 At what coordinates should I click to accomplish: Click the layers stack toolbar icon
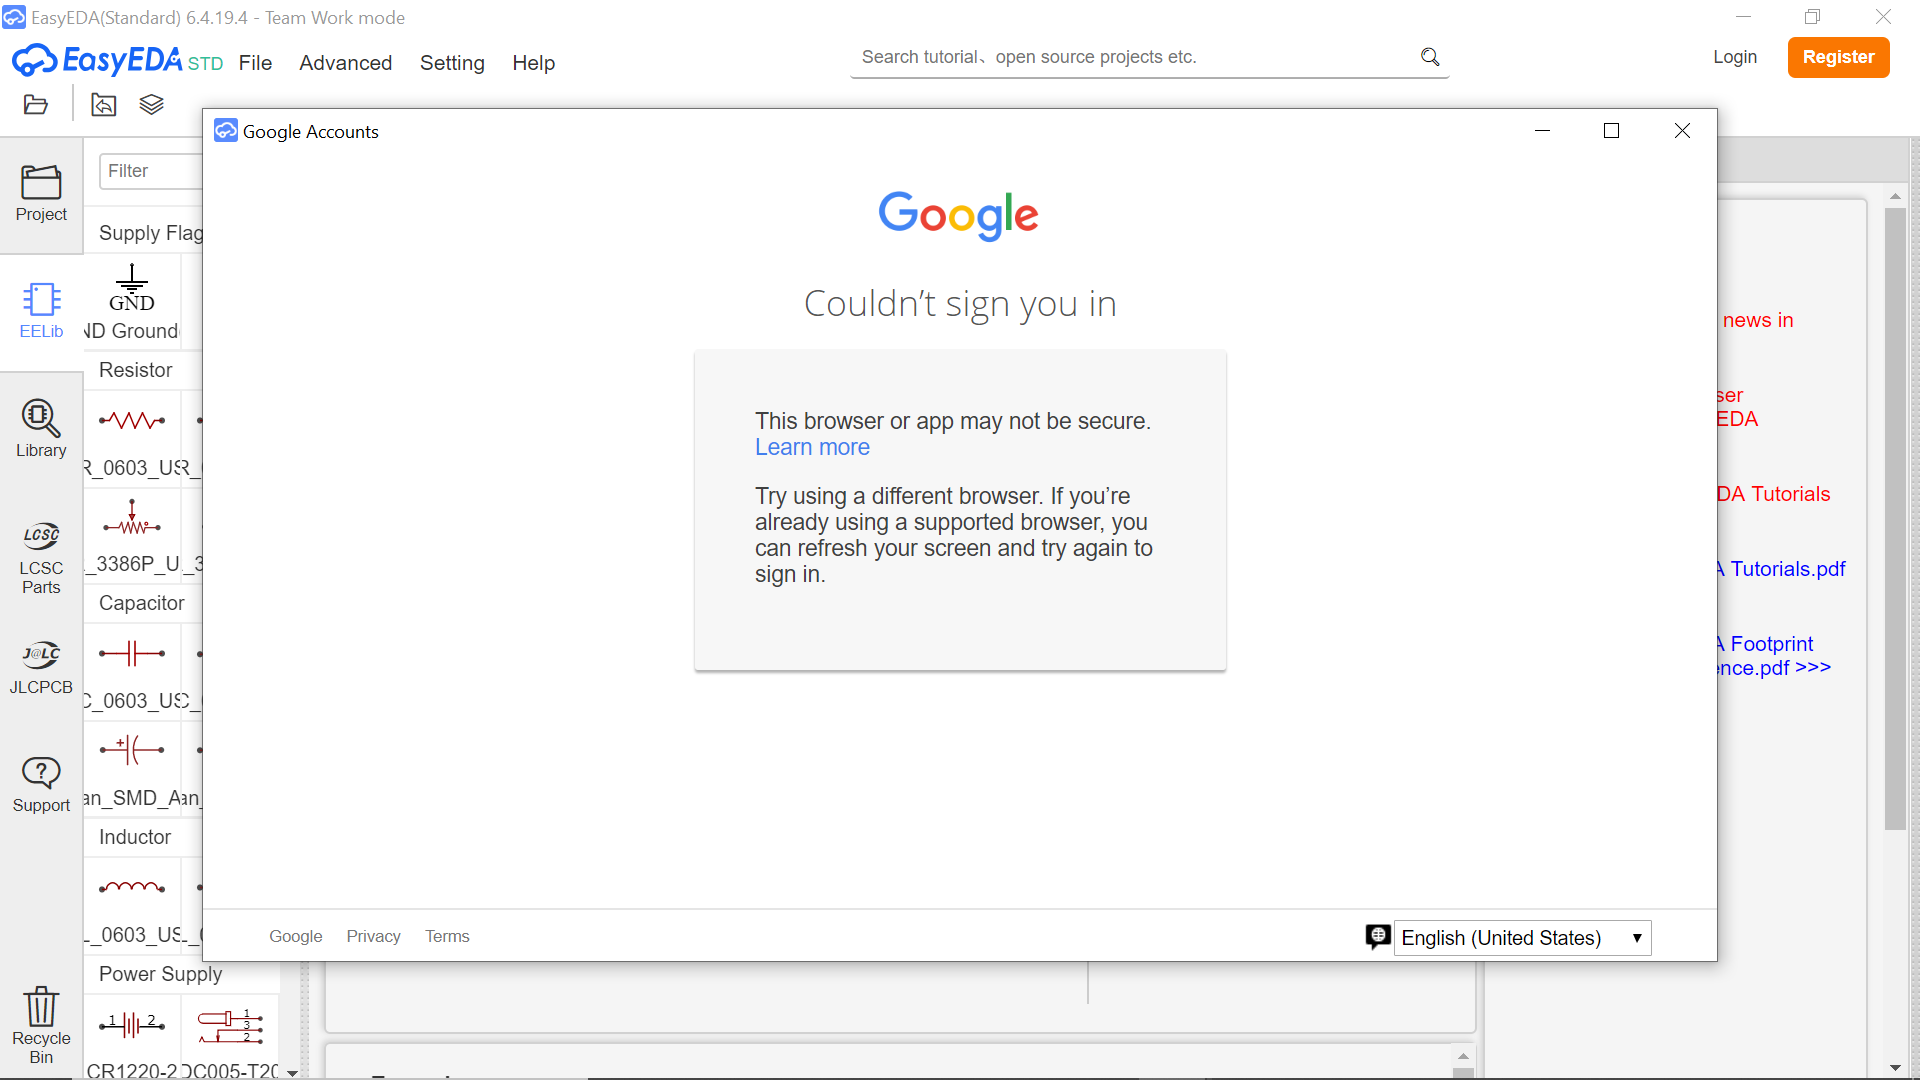[x=151, y=105]
